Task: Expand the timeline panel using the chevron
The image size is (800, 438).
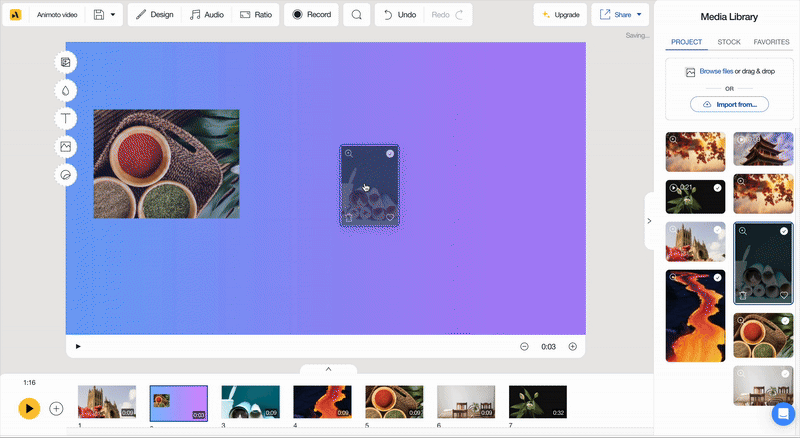Action: [x=327, y=369]
